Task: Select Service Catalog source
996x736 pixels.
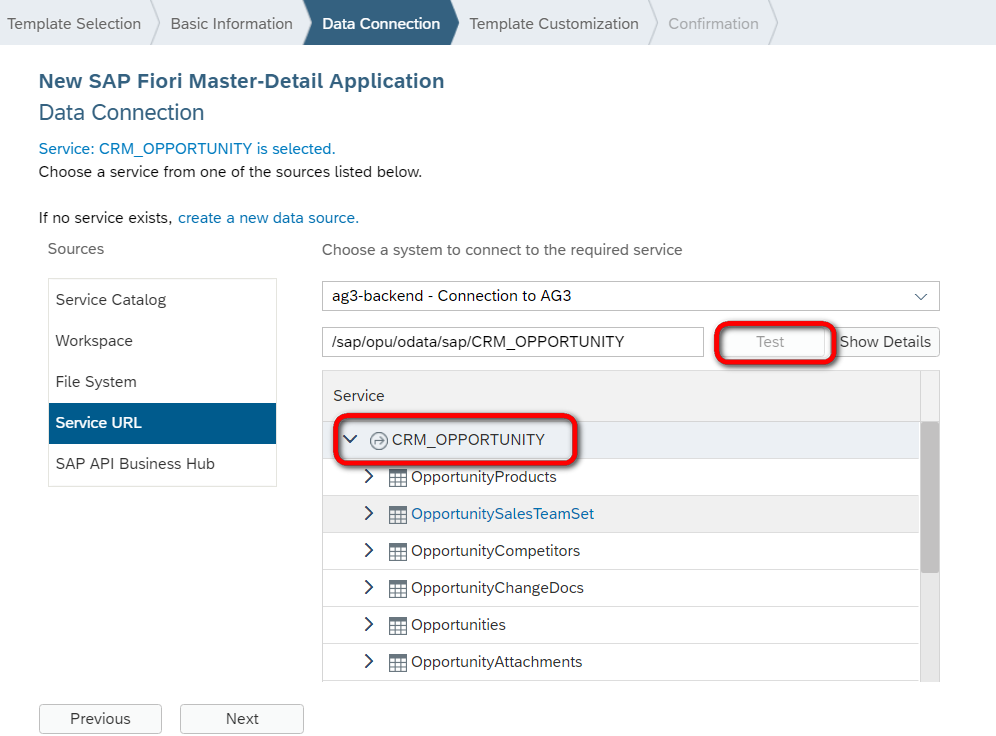Action: [x=162, y=300]
